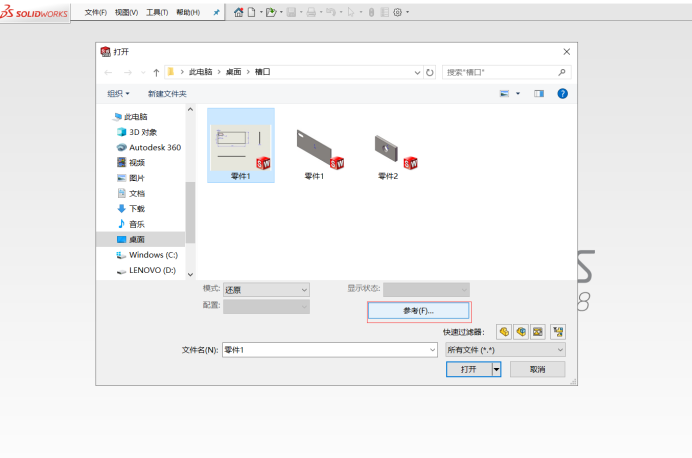692x458 pixels.
Task: Pin the SolidWorks menu bar
Action: coord(216,12)
